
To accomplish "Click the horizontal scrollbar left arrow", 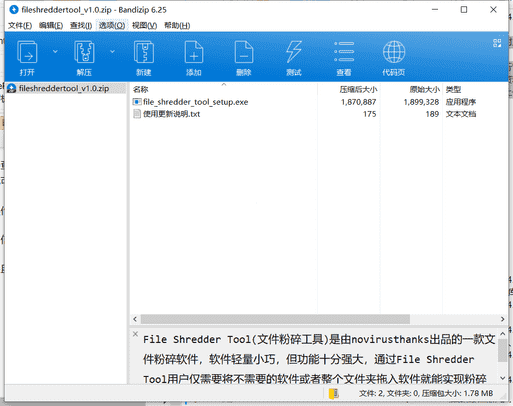I will (x=135, y=319).
